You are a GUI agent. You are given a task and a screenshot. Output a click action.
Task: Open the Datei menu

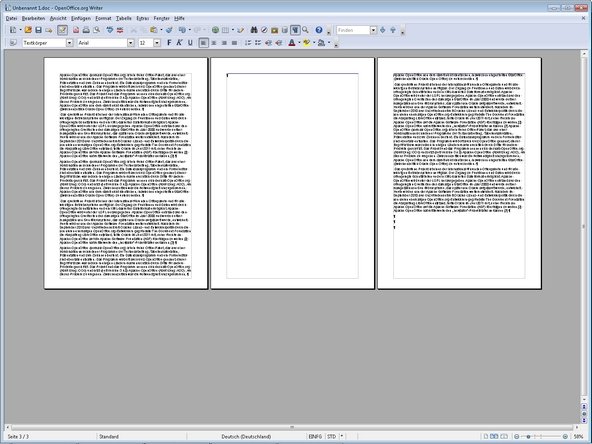click(x=11, y=18)
